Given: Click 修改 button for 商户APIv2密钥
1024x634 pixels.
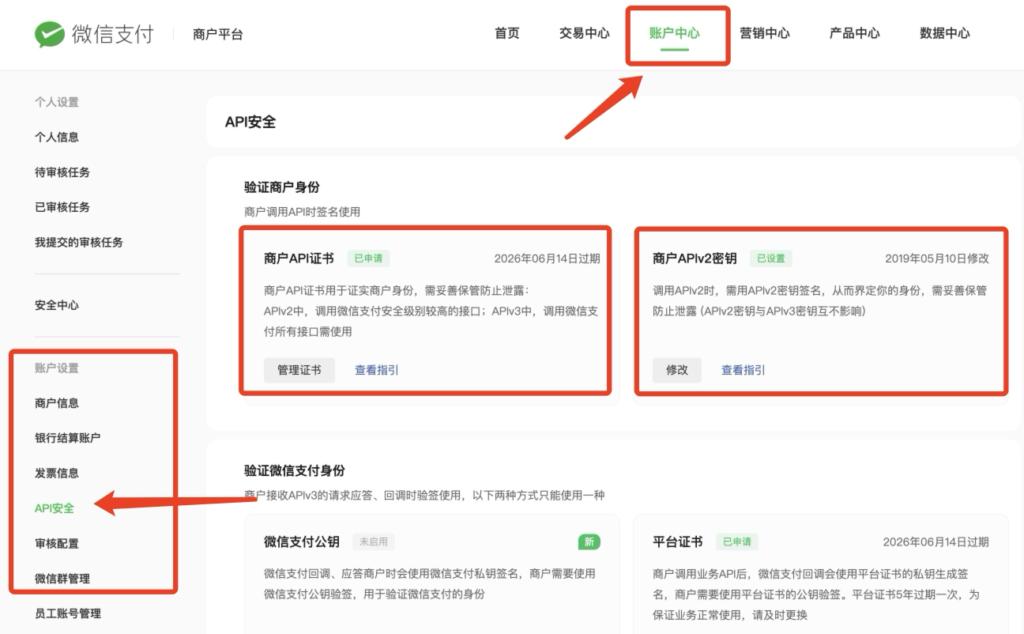Looking at the screenshot, I should pos(677,370).
